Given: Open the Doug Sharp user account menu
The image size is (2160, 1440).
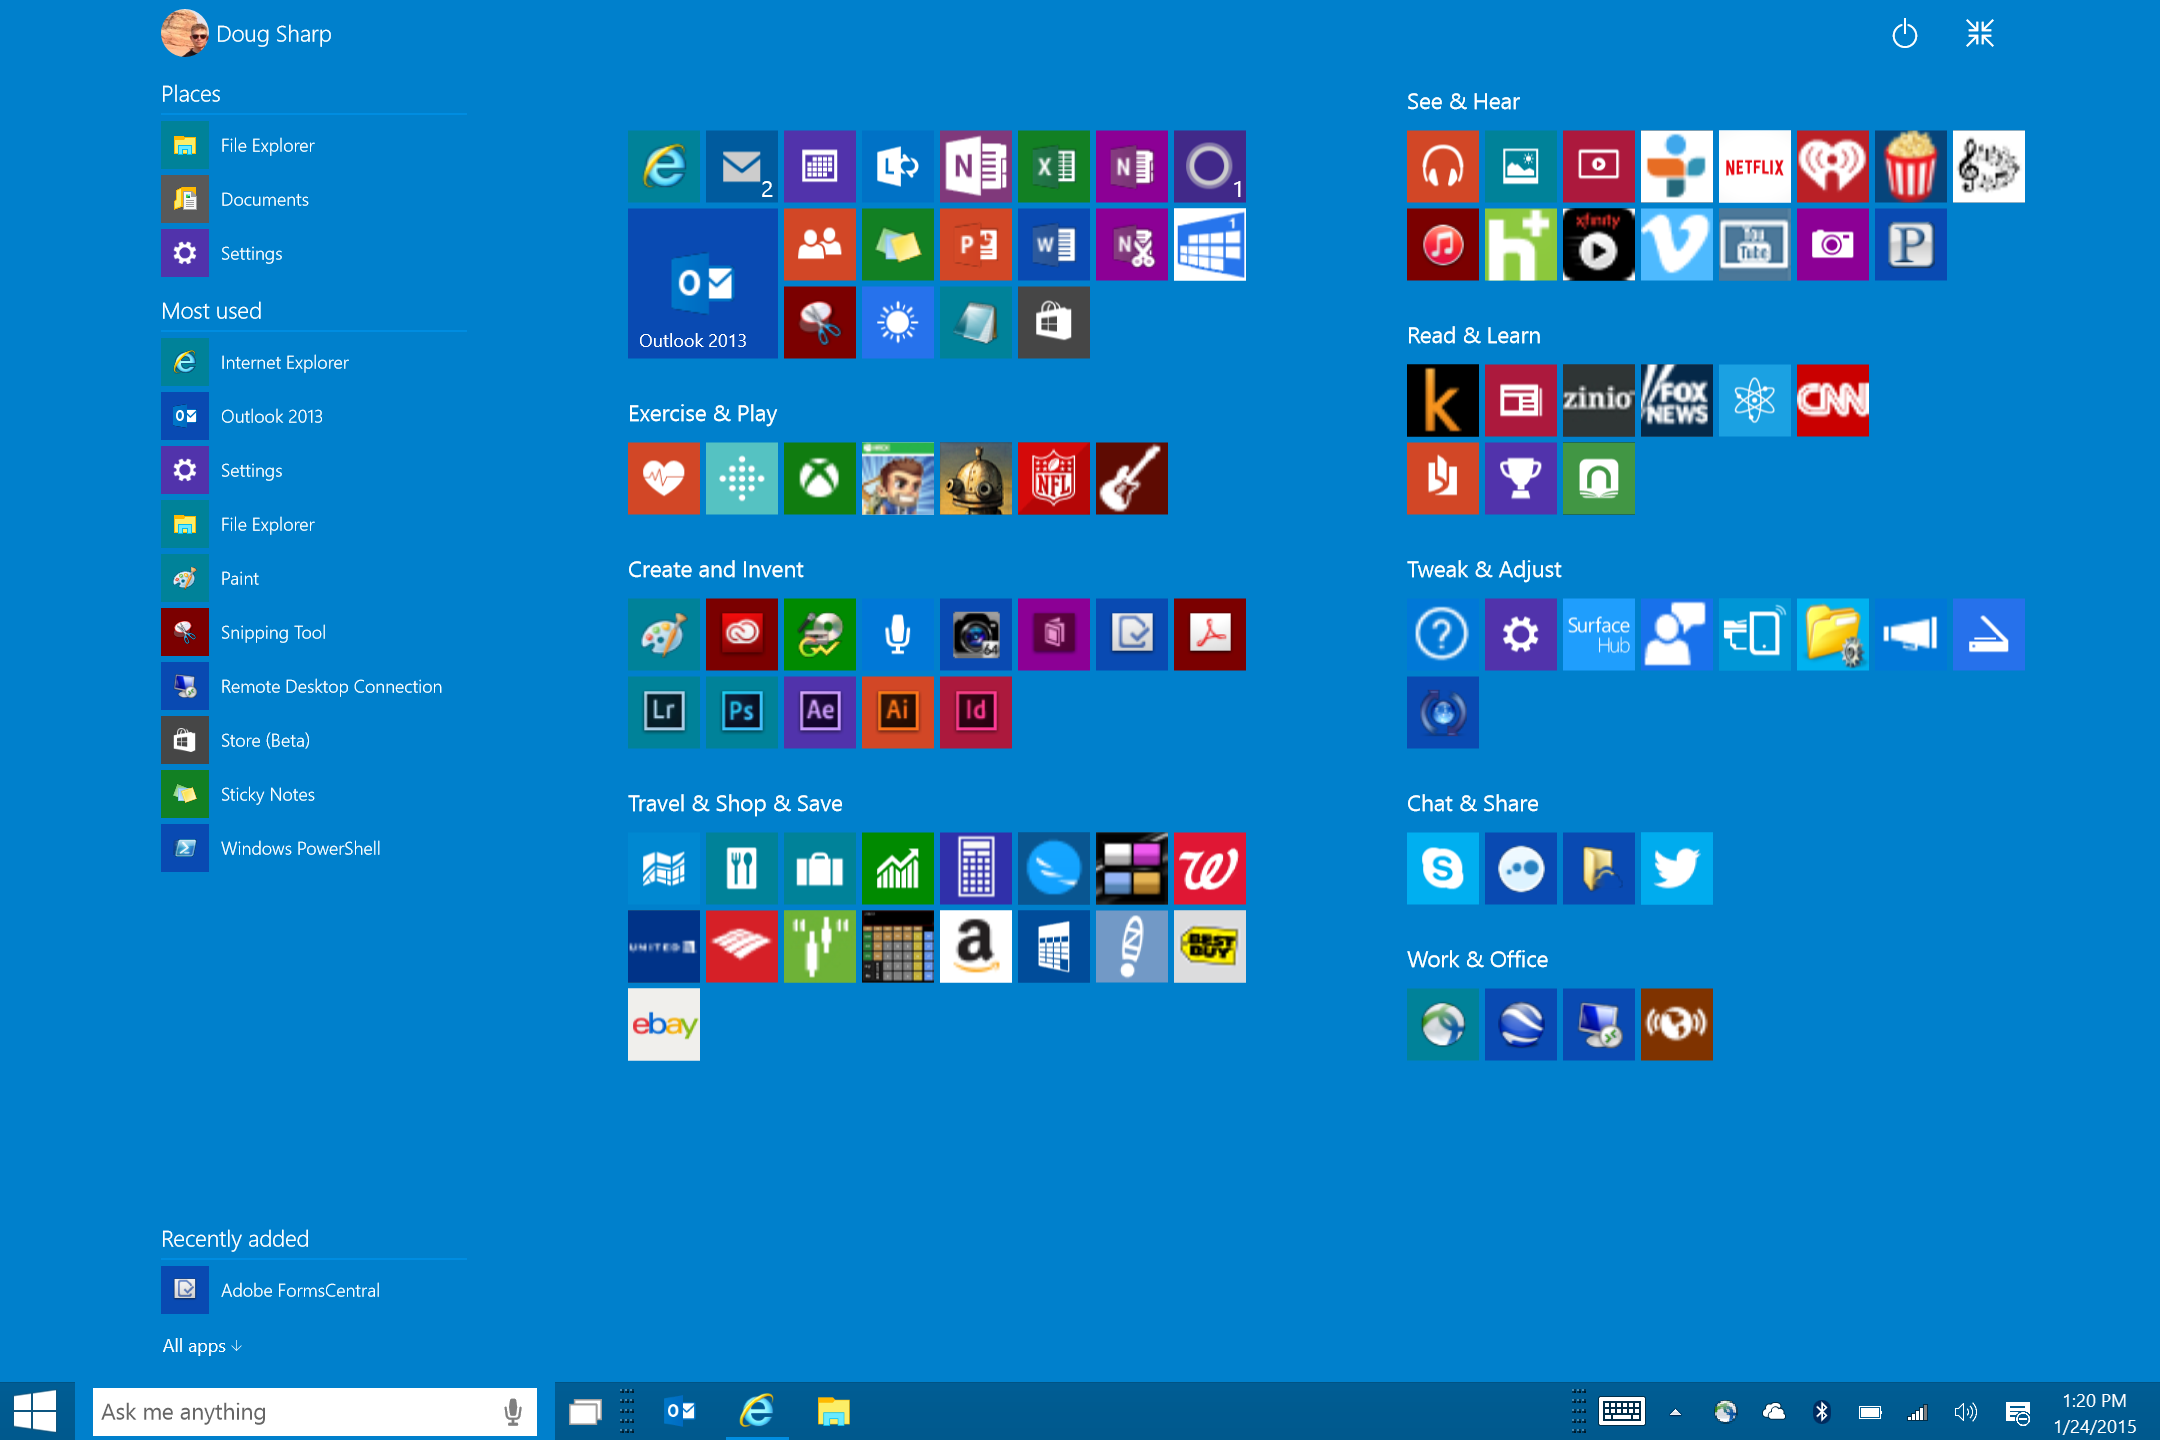Looking at the screenshot, I should (246, 33).
